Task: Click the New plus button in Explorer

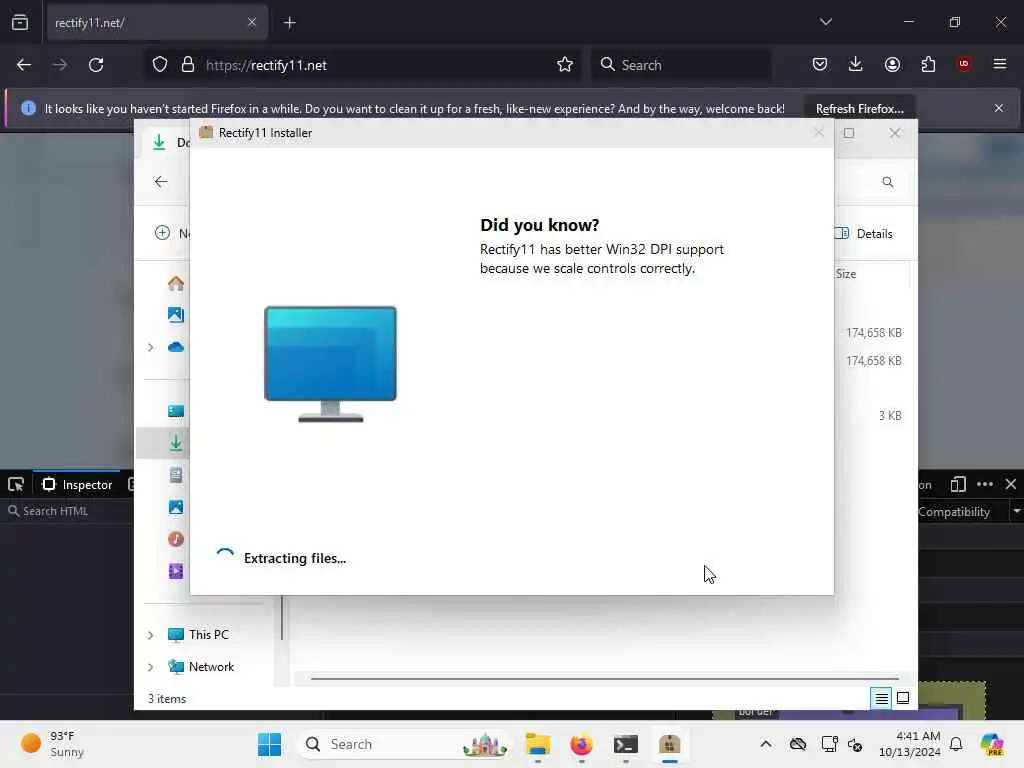Action: [x=163, y=233]
